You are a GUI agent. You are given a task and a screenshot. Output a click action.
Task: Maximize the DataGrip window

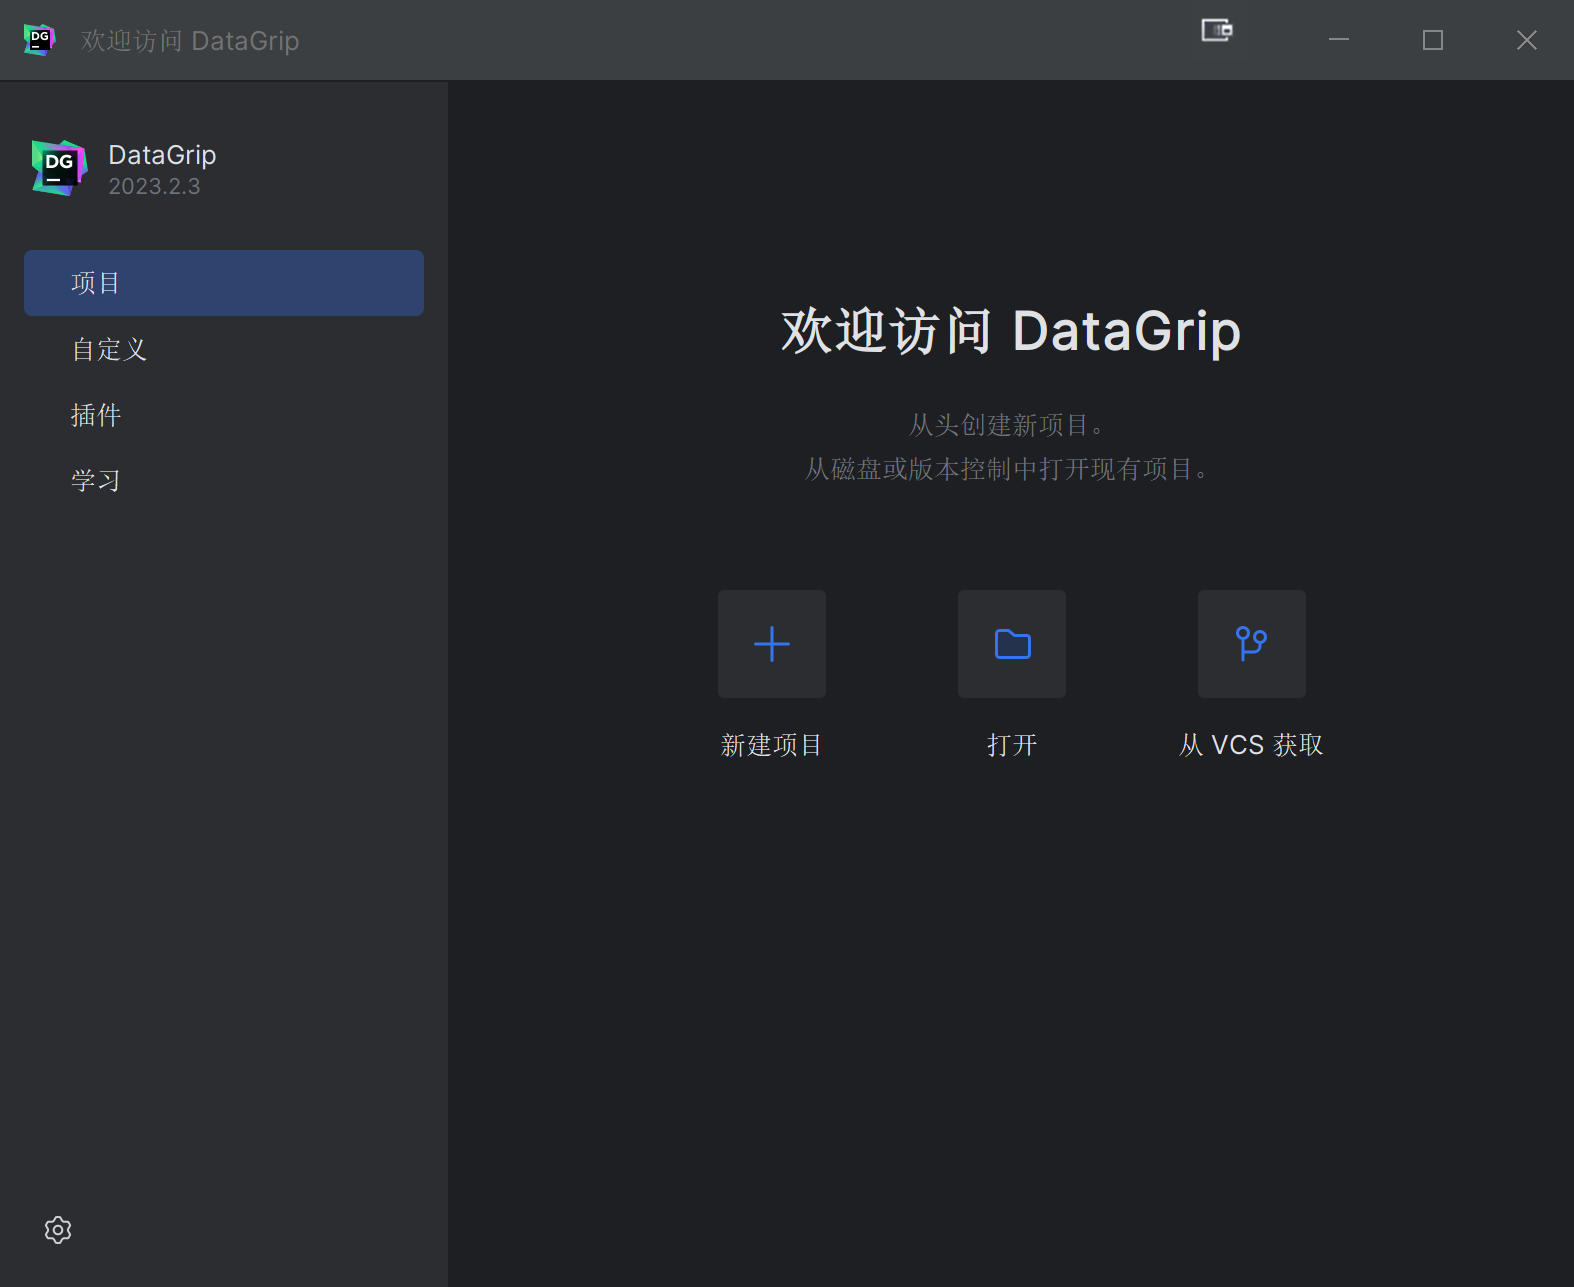1433,40
